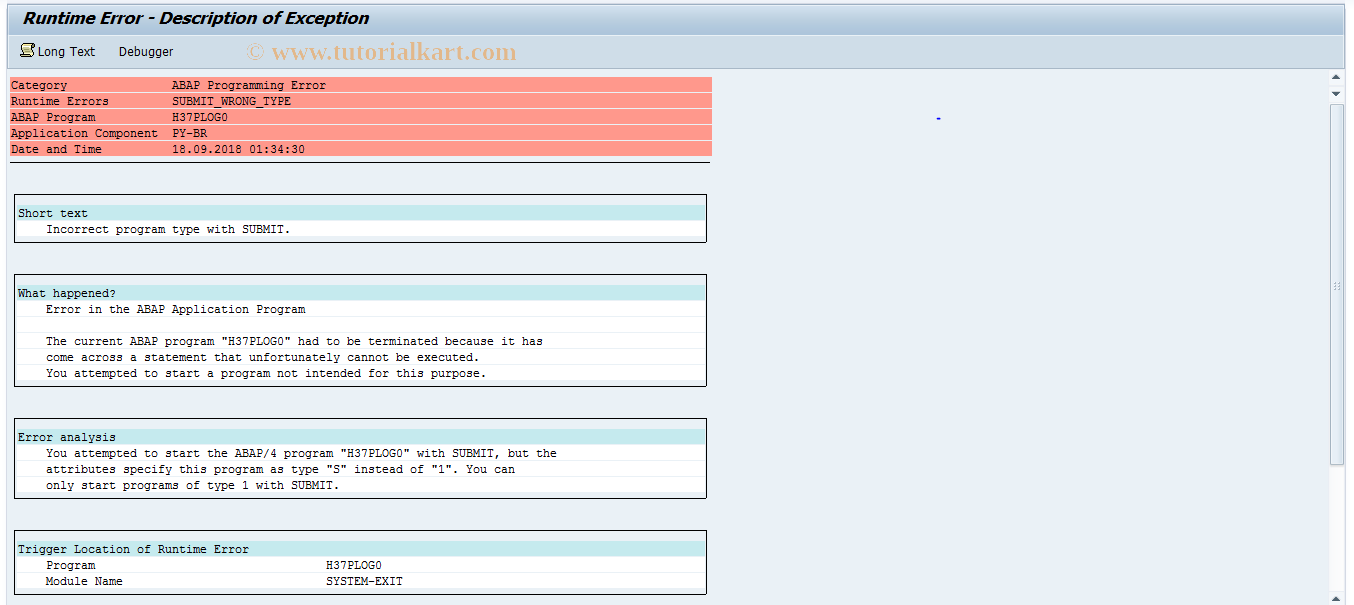Click line 'You attempted to start a program not intended'
The width and height of the screenshot is (1354, 605).
click(x=266, y=373)
